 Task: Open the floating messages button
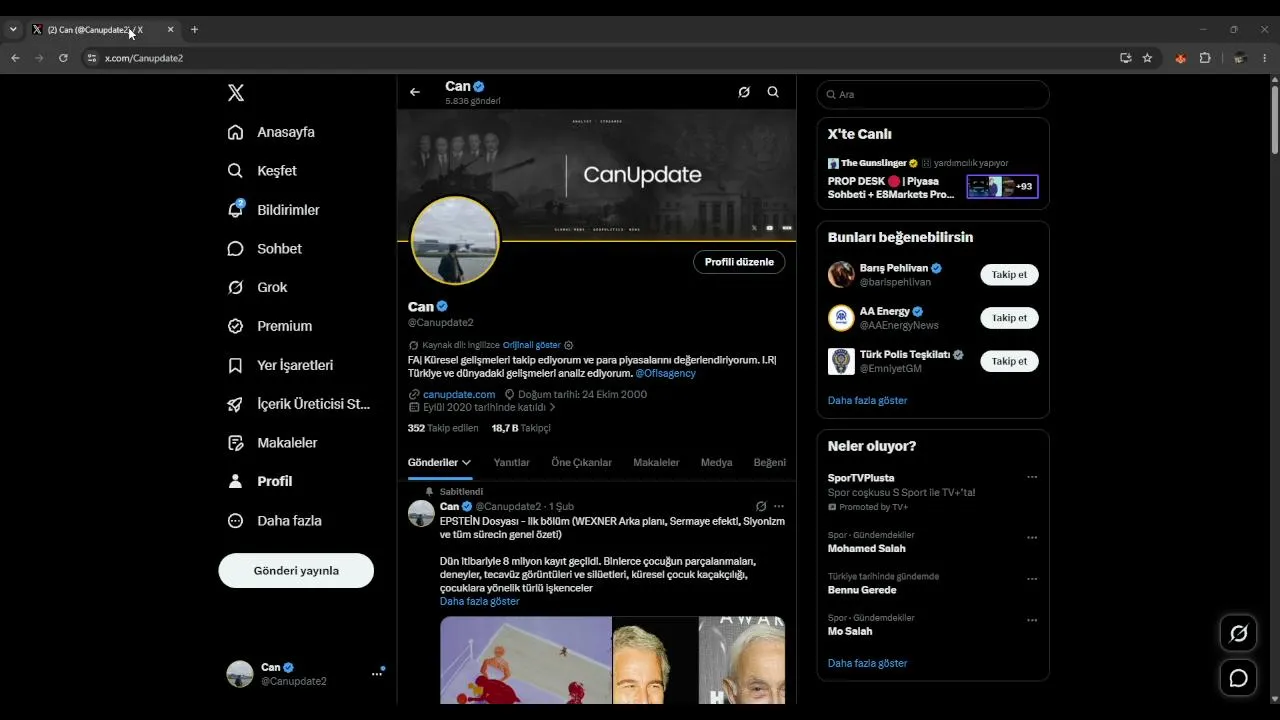click(1238, 678)
